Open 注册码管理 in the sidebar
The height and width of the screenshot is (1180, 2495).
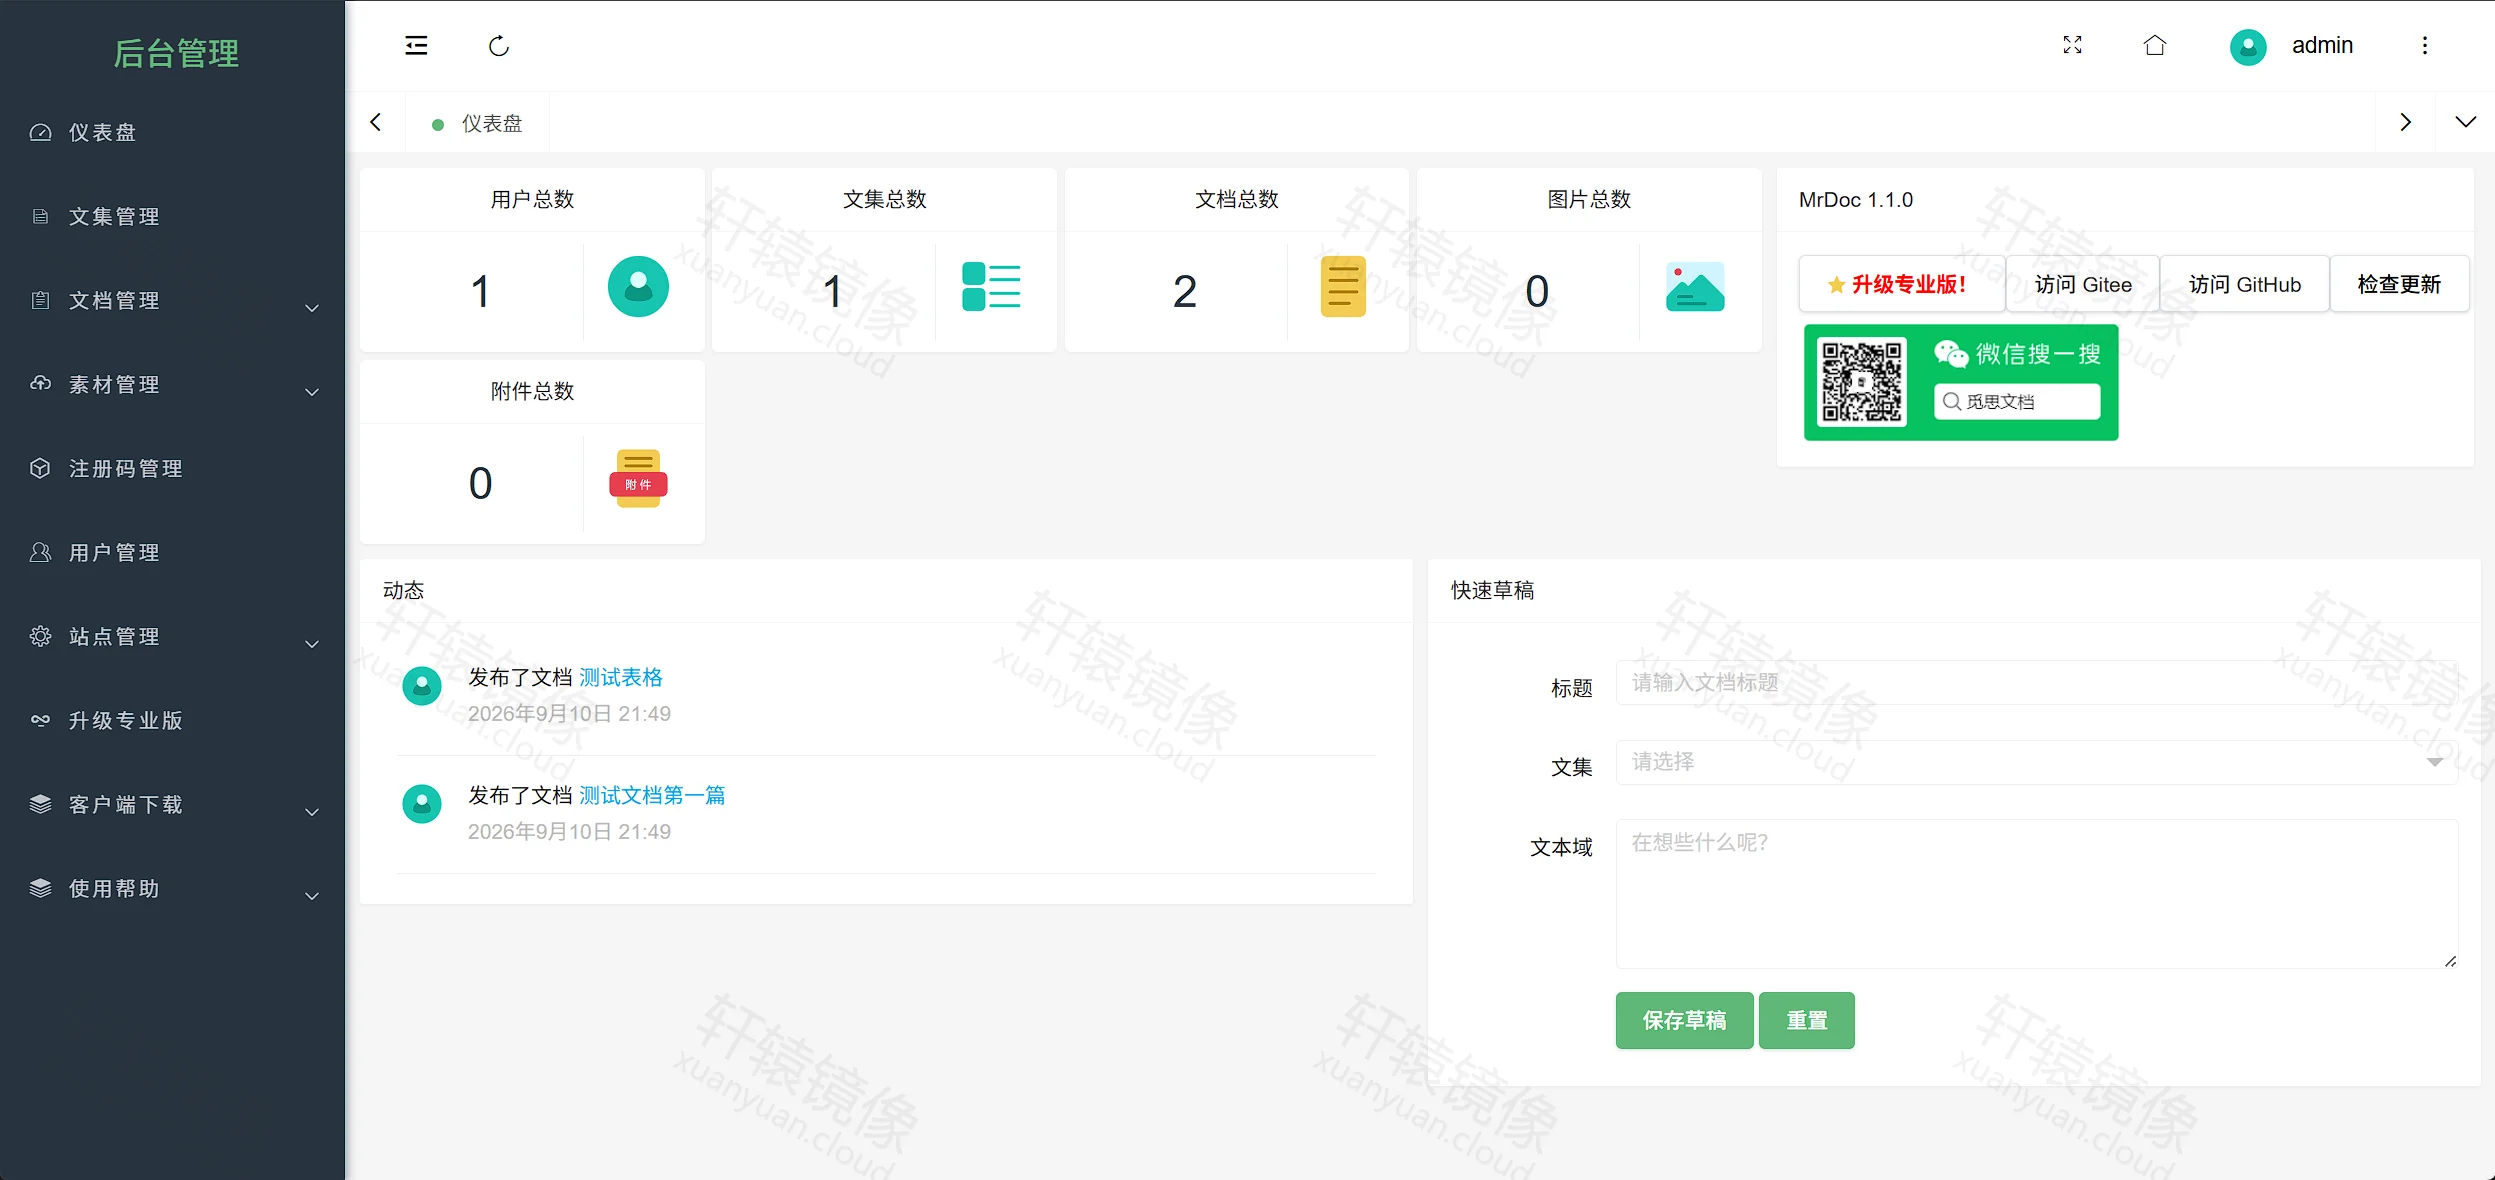tap(172, 469)
